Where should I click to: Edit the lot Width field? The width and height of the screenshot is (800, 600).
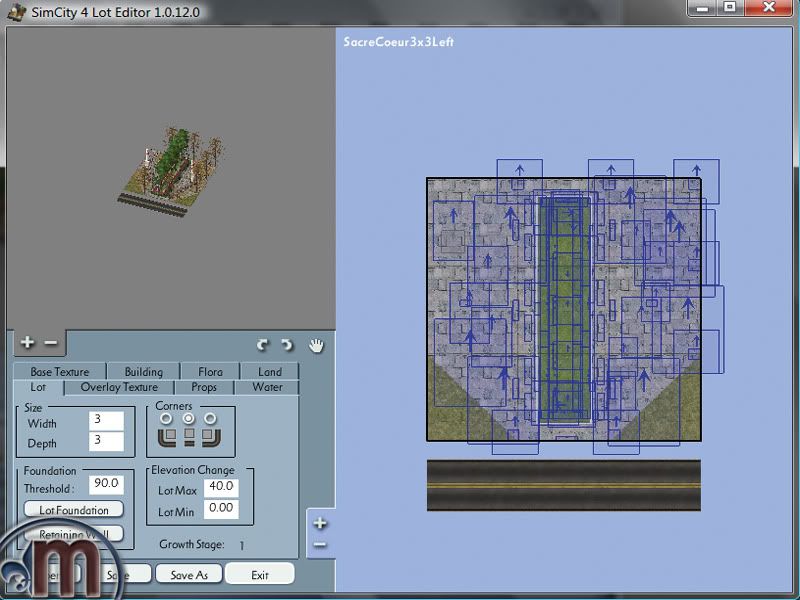(106, 421)
